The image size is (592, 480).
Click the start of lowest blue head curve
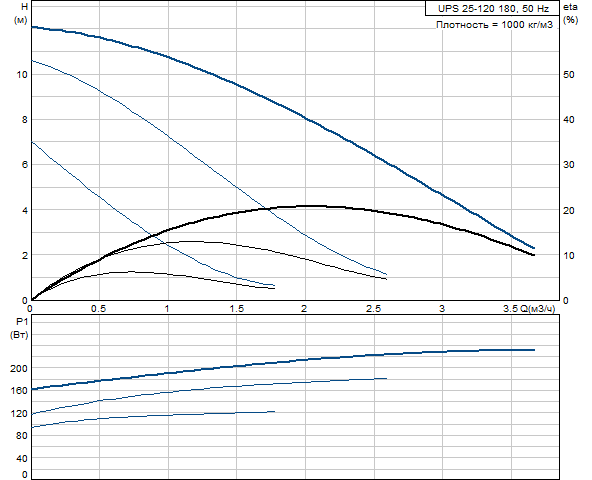tap(32, 142)
